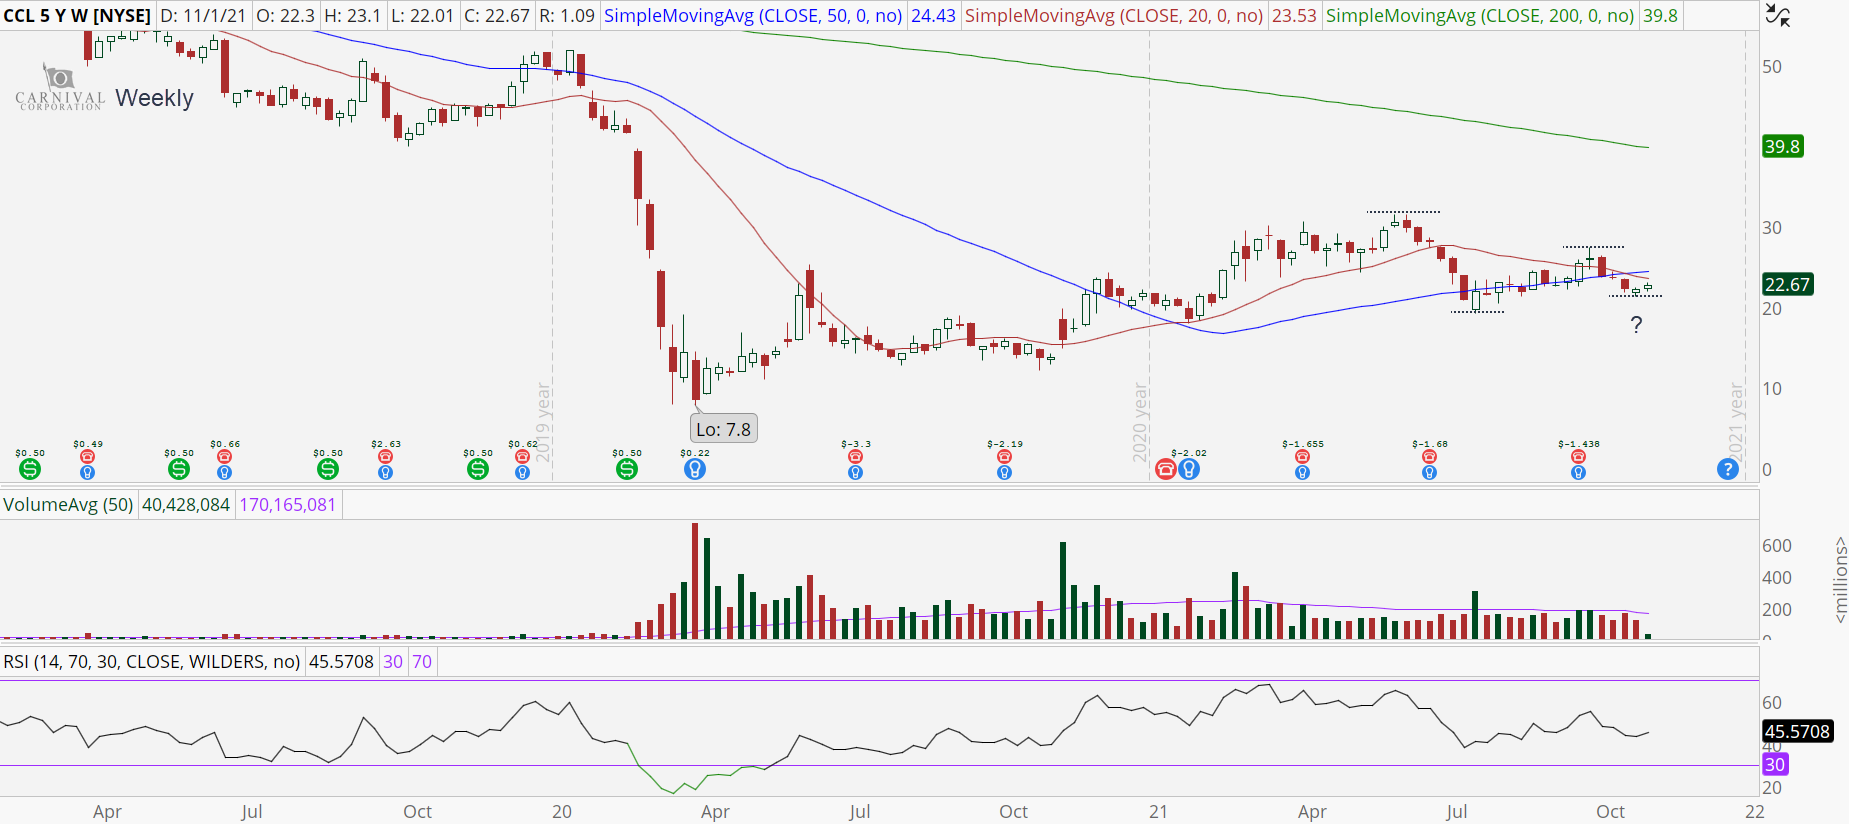Click the lightbulb icon under the $-1.68 earnings
Viewport: 1849px width, 824px height.
click(1429, 472)
